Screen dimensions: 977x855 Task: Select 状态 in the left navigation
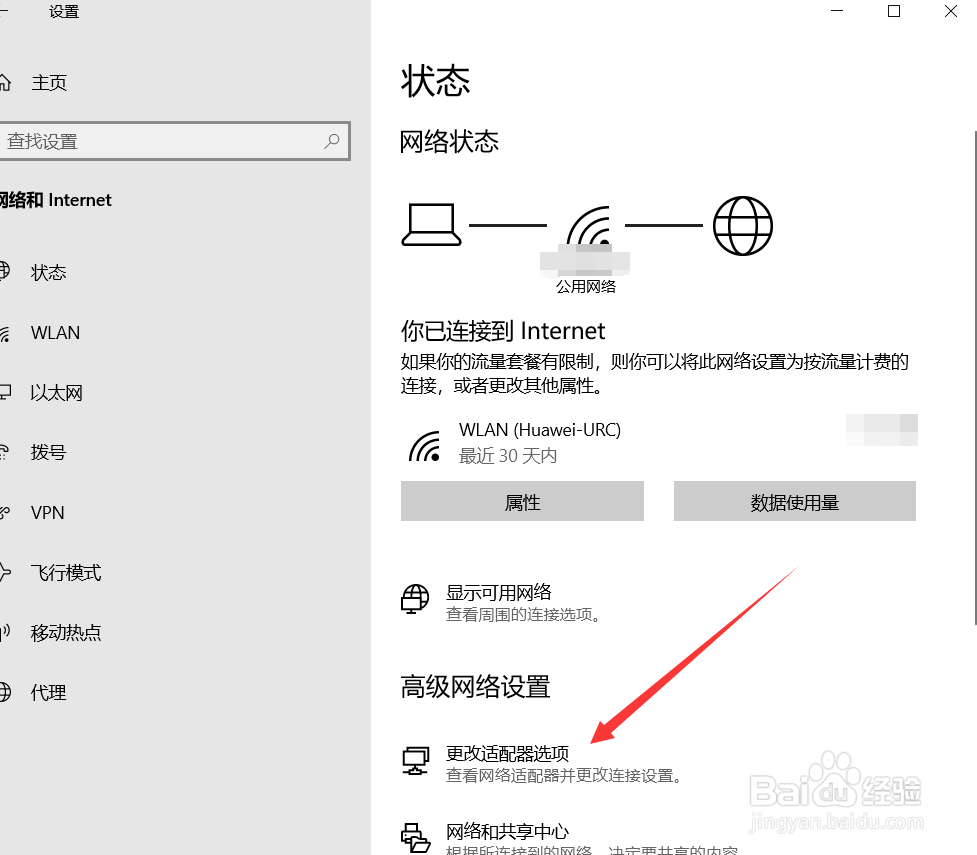click(x=48, y=272)
